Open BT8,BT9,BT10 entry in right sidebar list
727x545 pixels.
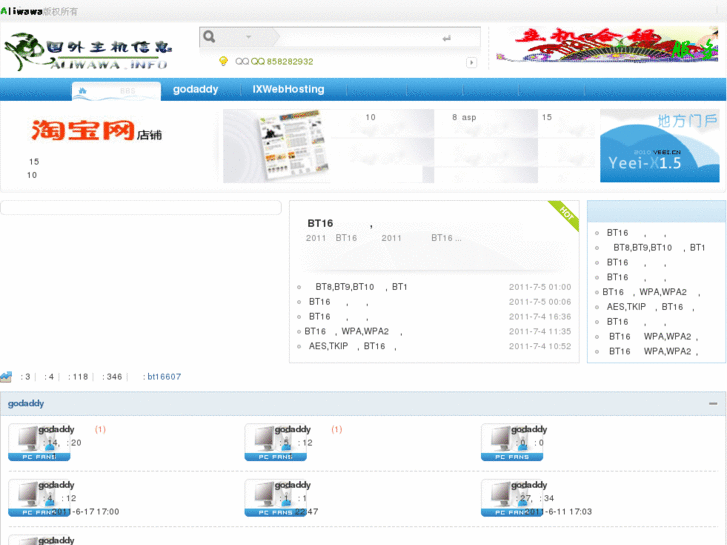pos(659,248)
